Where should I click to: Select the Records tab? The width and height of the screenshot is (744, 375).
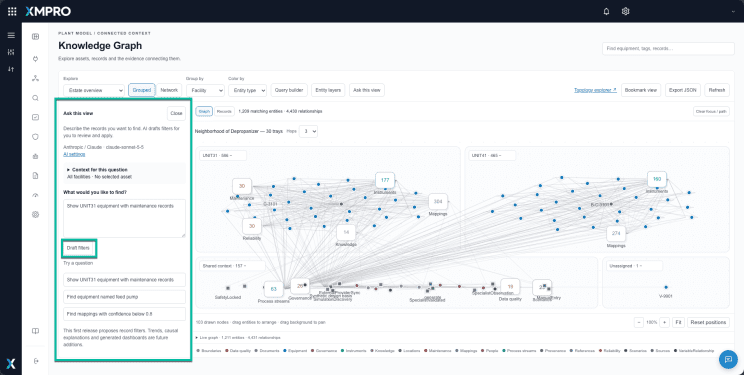pyautogui.click(x=224, y=112)
